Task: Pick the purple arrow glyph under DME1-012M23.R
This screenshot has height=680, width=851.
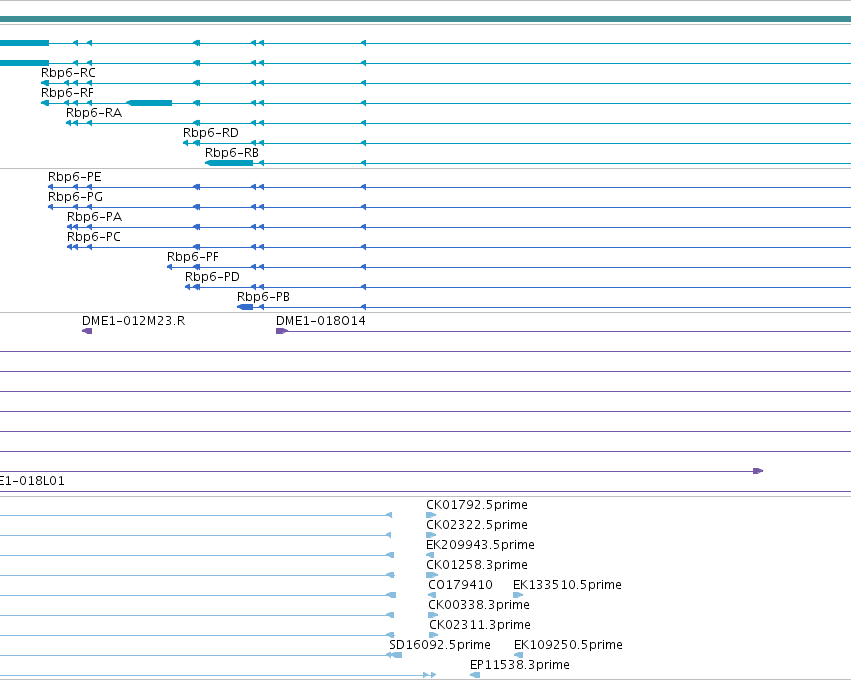Action: pos(87,331)
